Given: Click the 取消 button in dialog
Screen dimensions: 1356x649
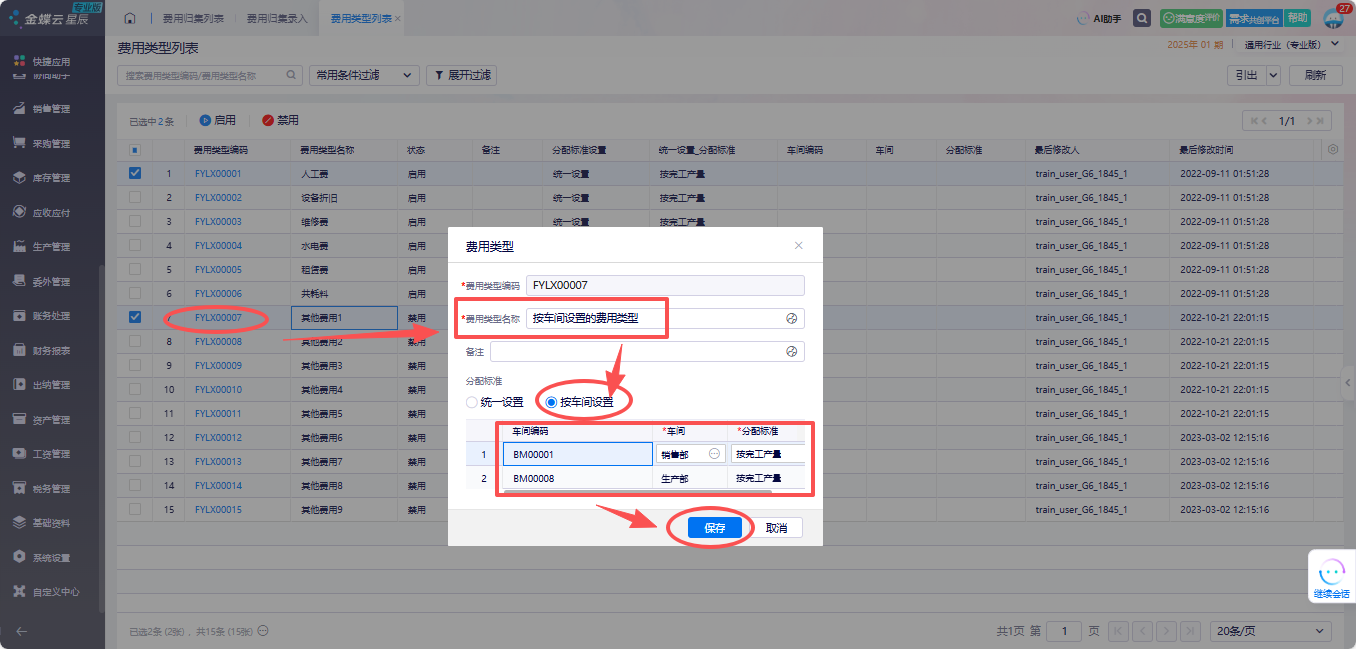Looking at the screenshot, I should [x=776, y=528].
